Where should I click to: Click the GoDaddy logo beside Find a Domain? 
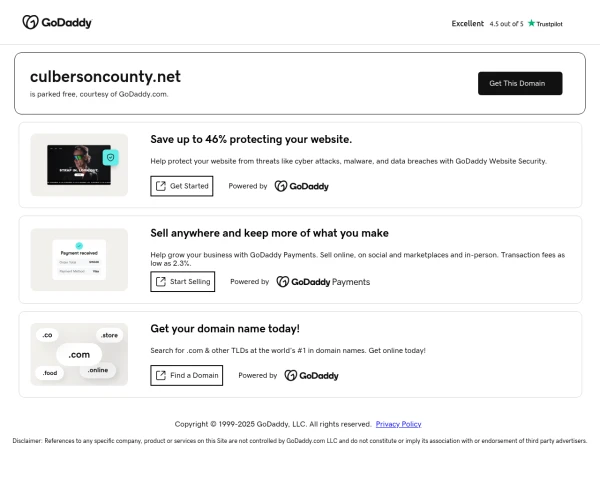[311, 376]
